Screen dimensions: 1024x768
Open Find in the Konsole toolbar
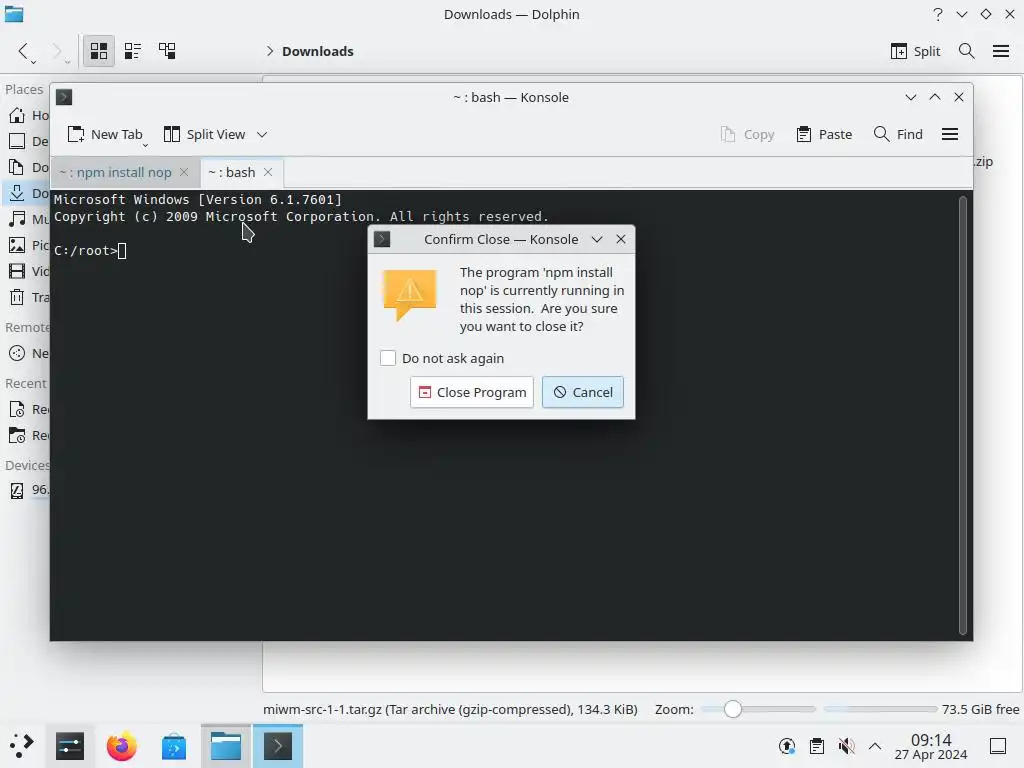tap(899, 134)
